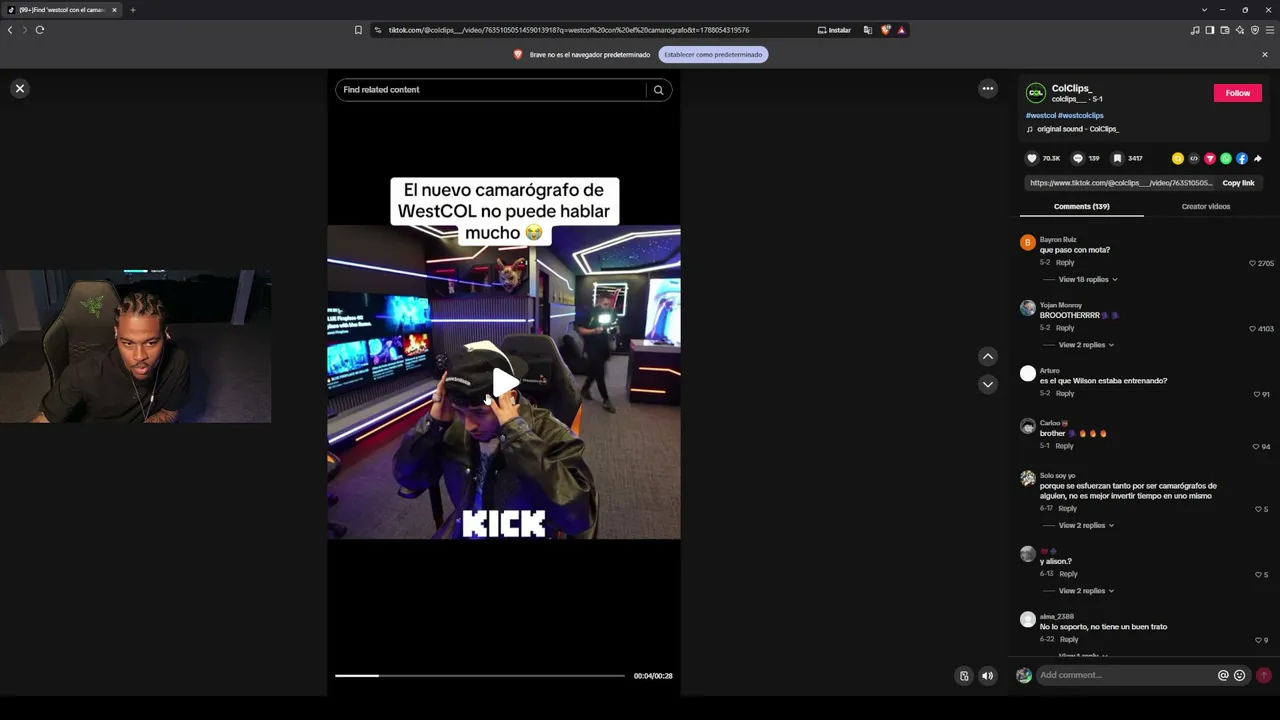Open original sound - ColClips_ link
This screenshot has height=720, width=1280.
1077,129
